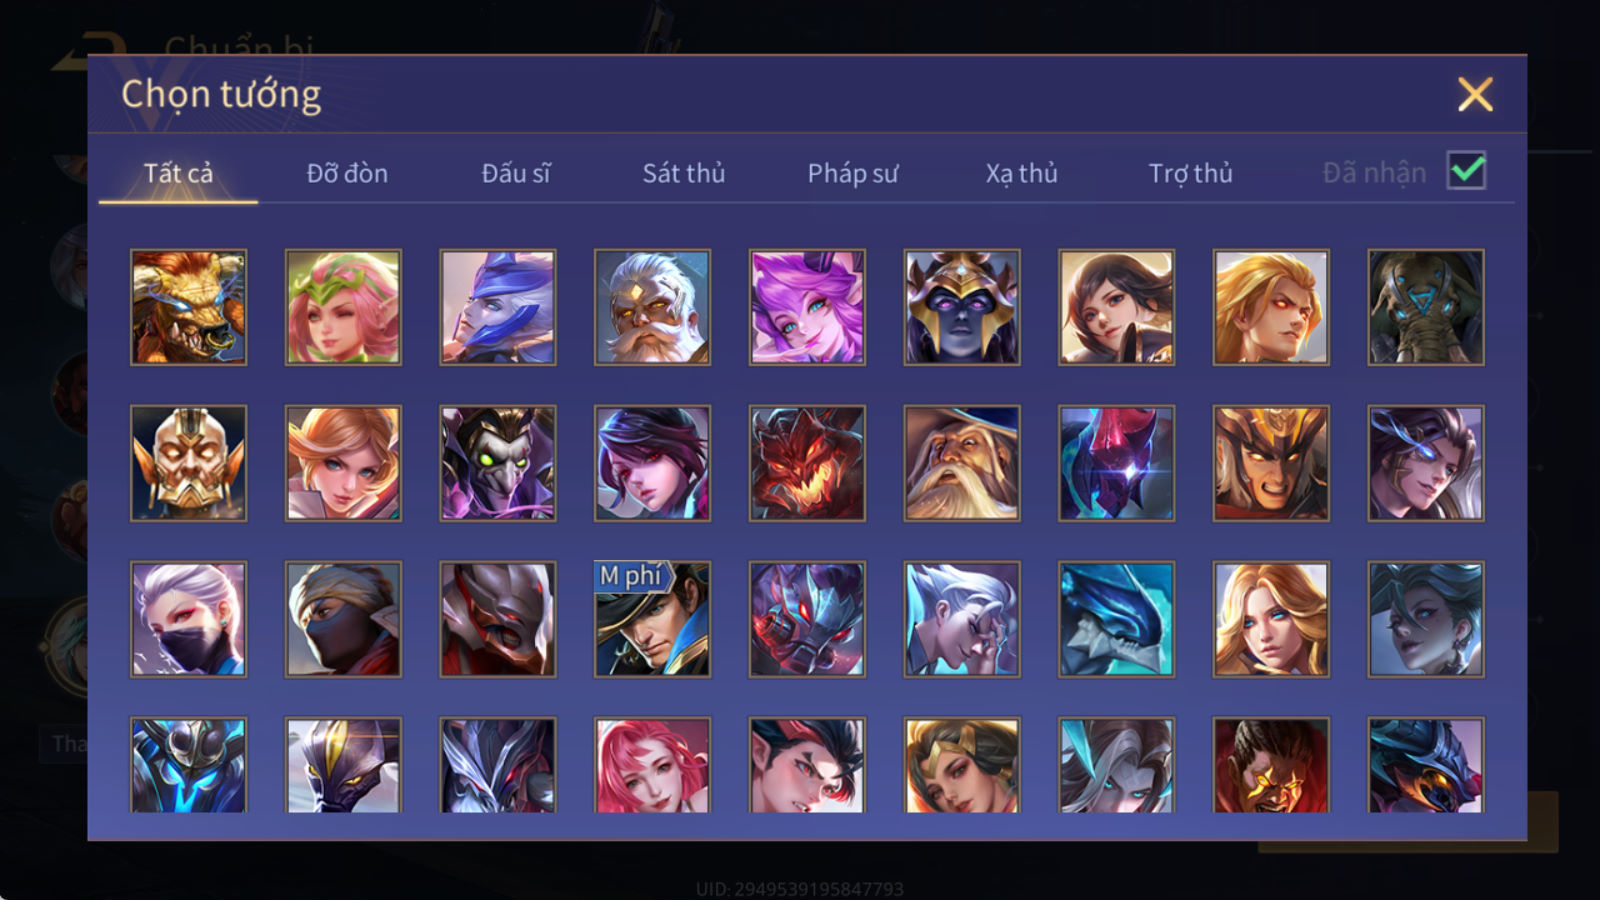This screenshot has height=900, width=1600.
Task: Pick the red lava demon hero portrait
Action: (x=807, y=463)
